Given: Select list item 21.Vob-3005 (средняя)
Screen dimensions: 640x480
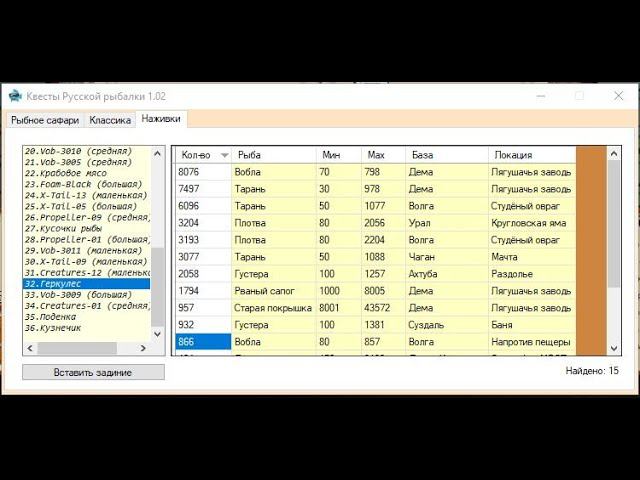Looking at the screenshot, I should pos(87,162).
